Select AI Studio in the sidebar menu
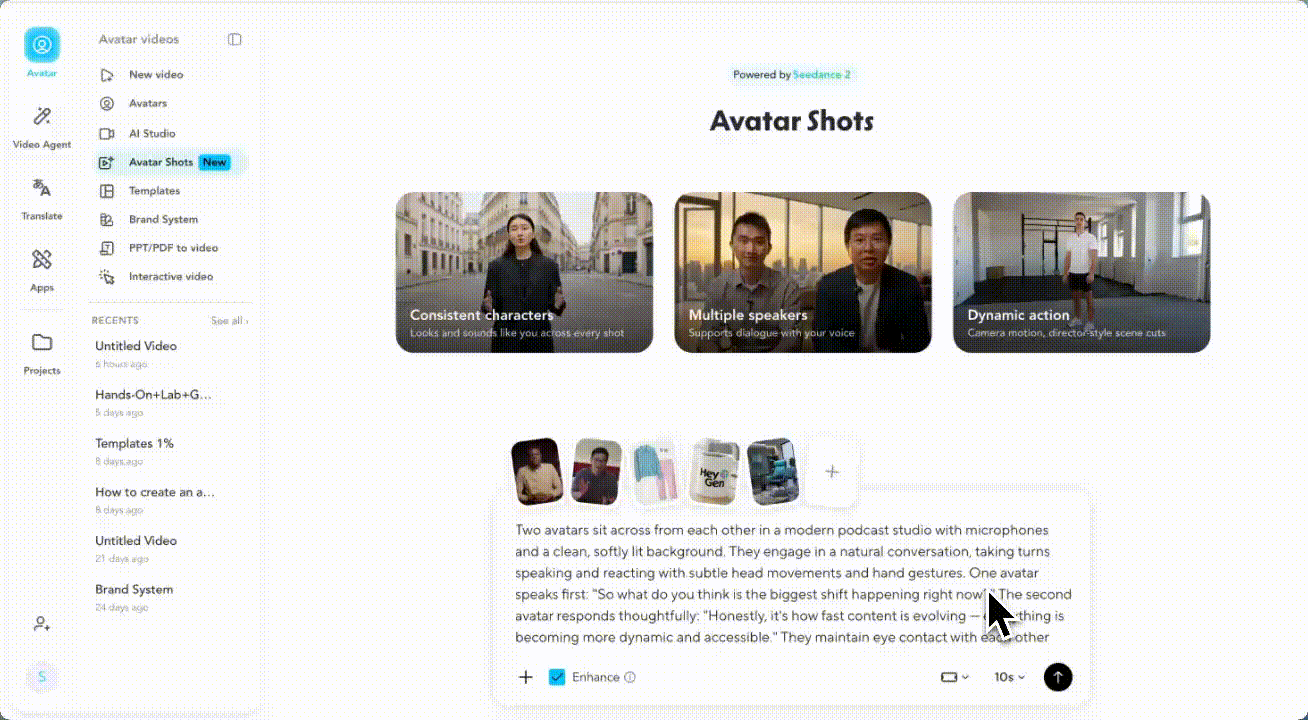The image size is (1308, 720). pyautogui.click(x=152, y=133)
